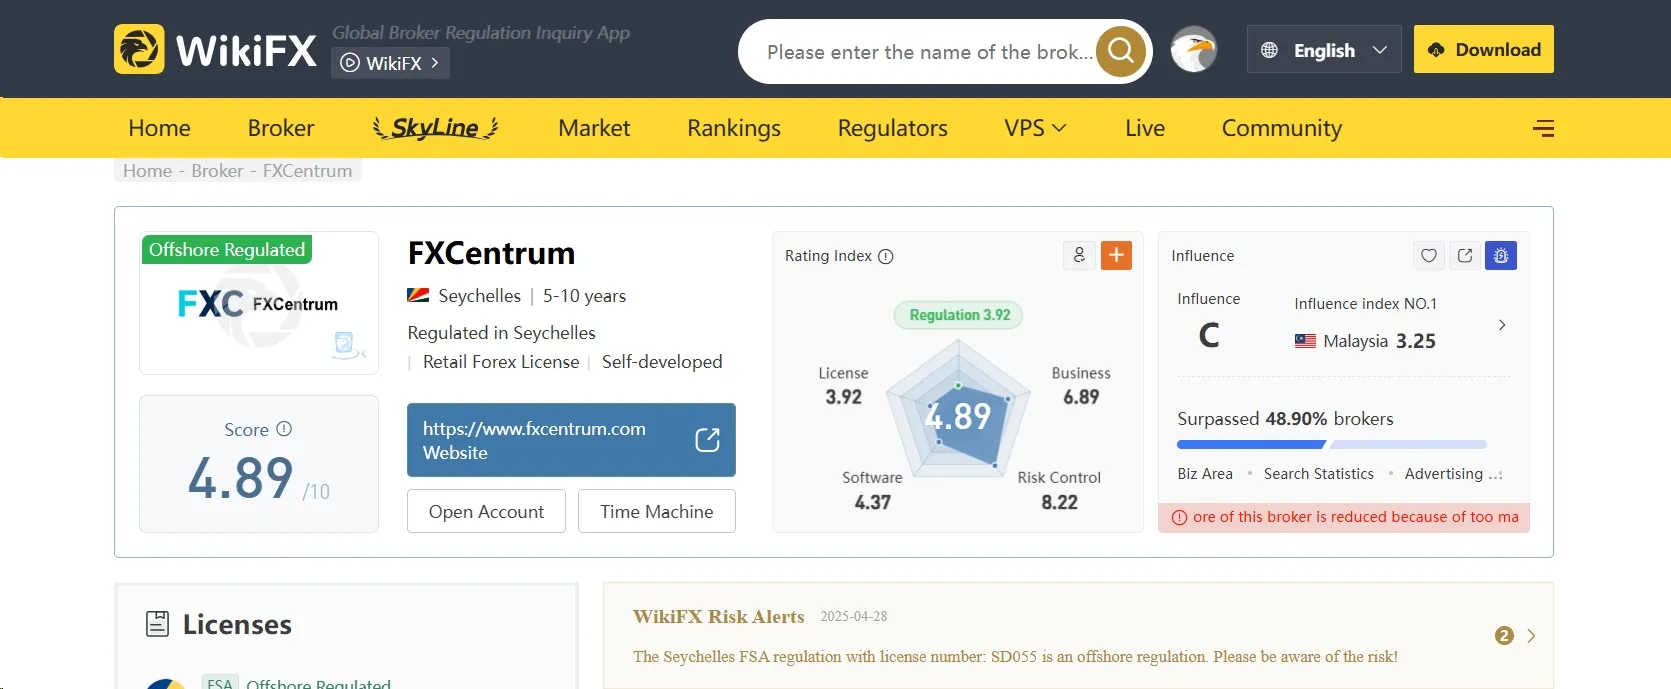
Task: Click the blue report bug icon
Action: tap(1501, 255)
